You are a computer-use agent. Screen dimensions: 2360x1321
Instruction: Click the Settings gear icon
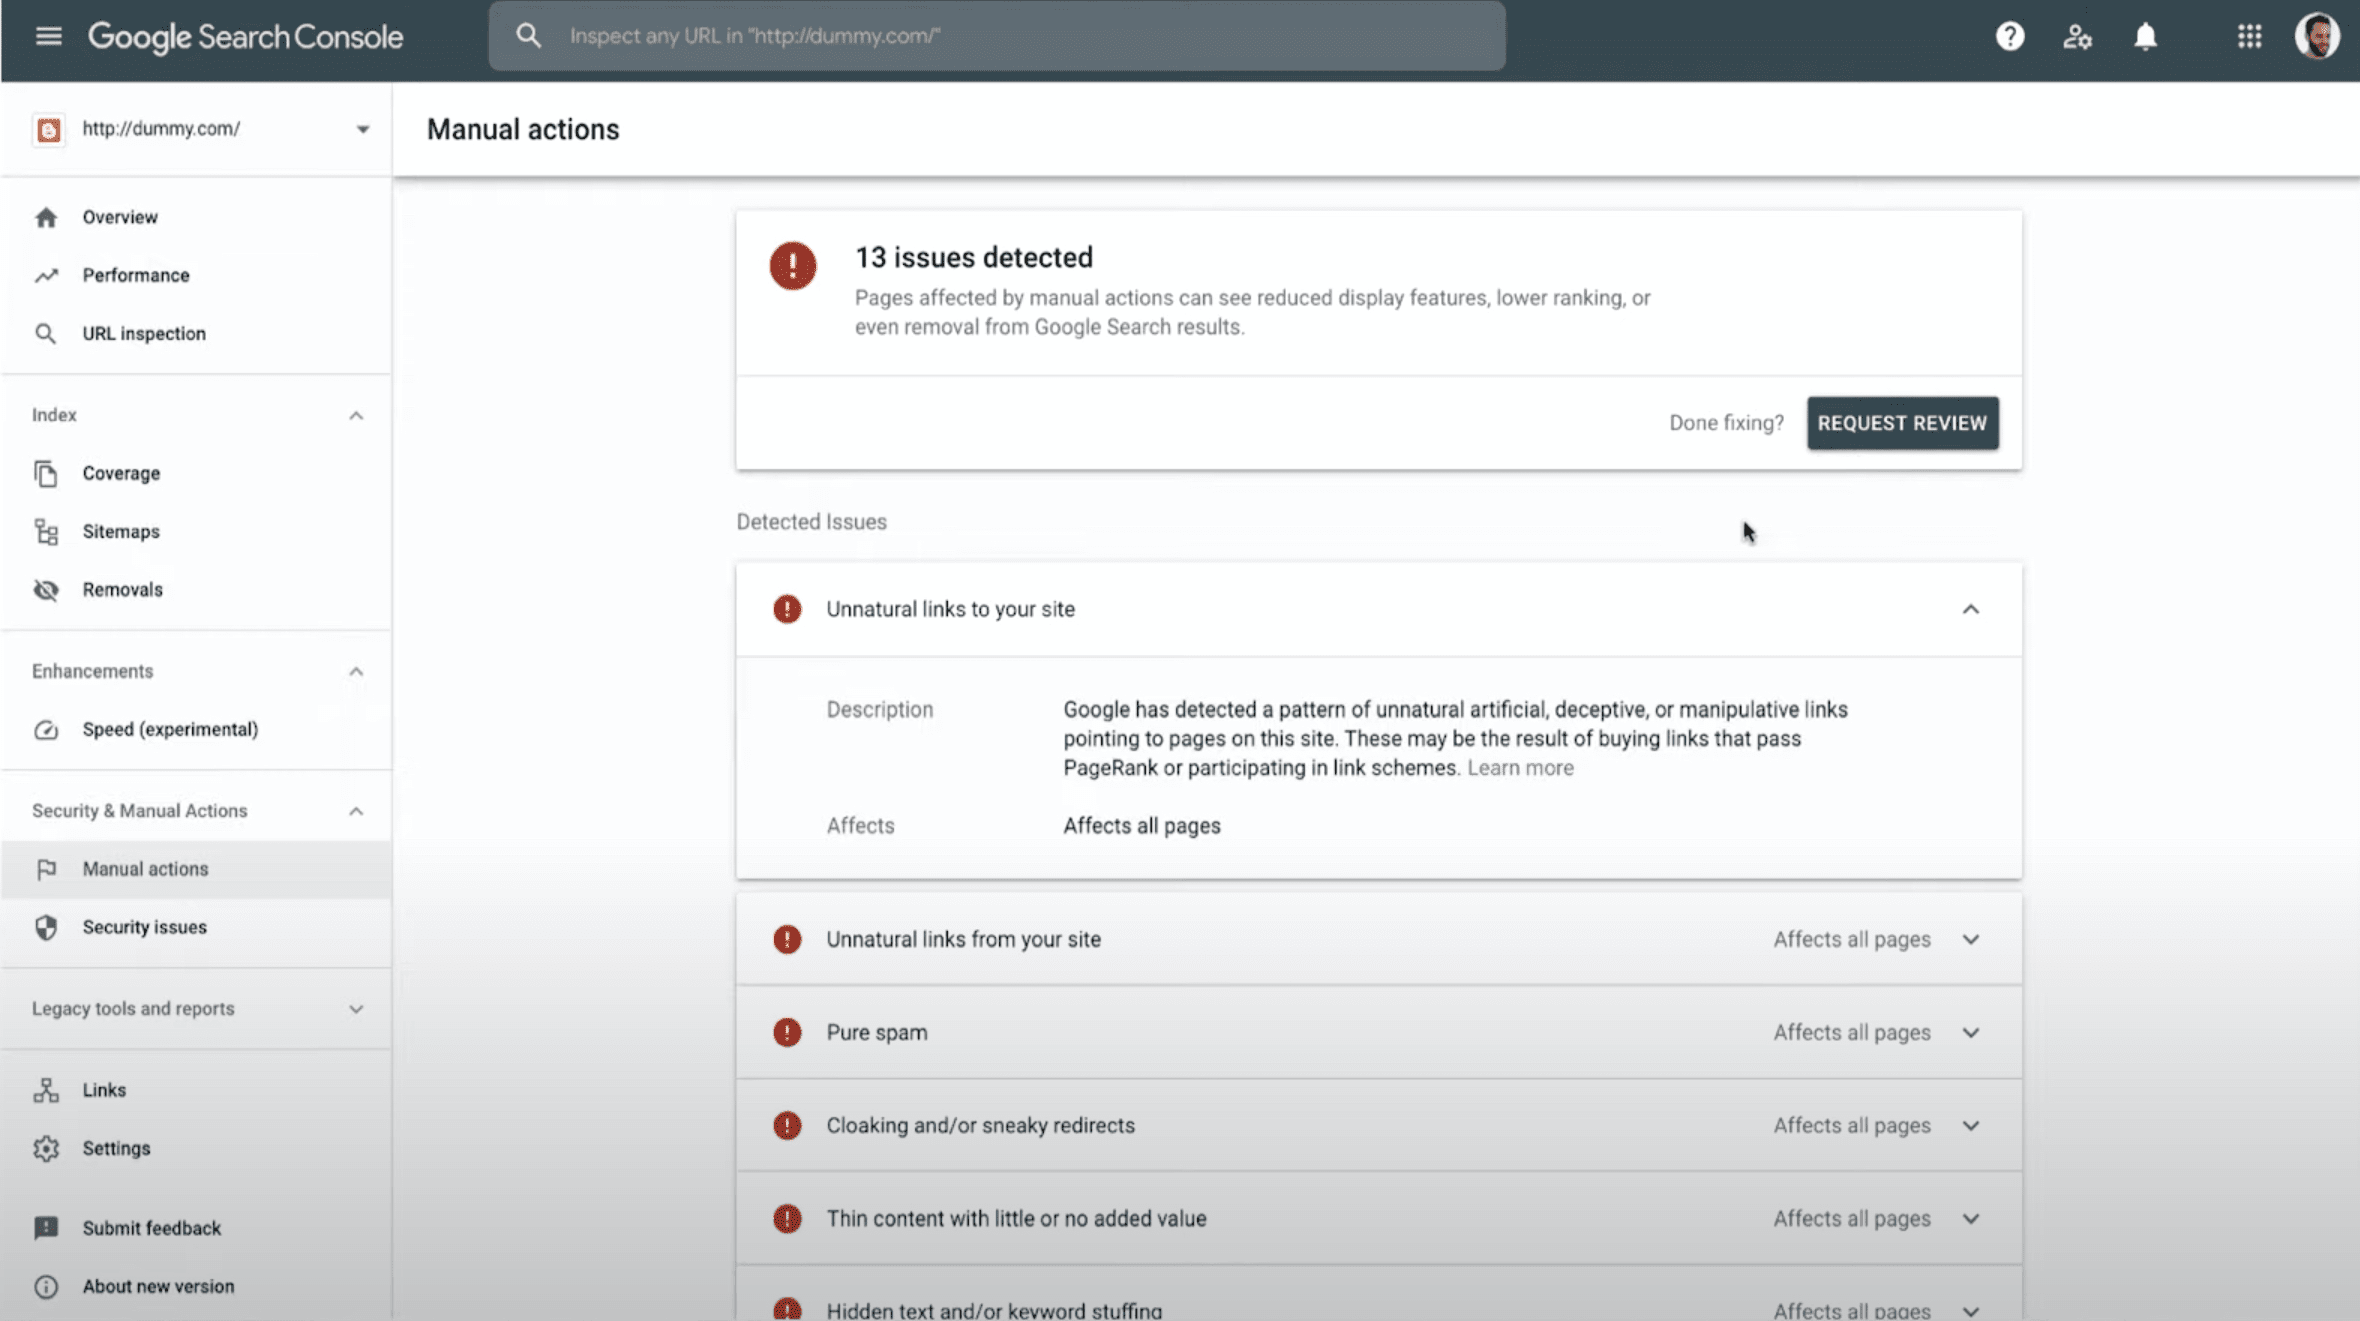click(x=46, y=1148)
